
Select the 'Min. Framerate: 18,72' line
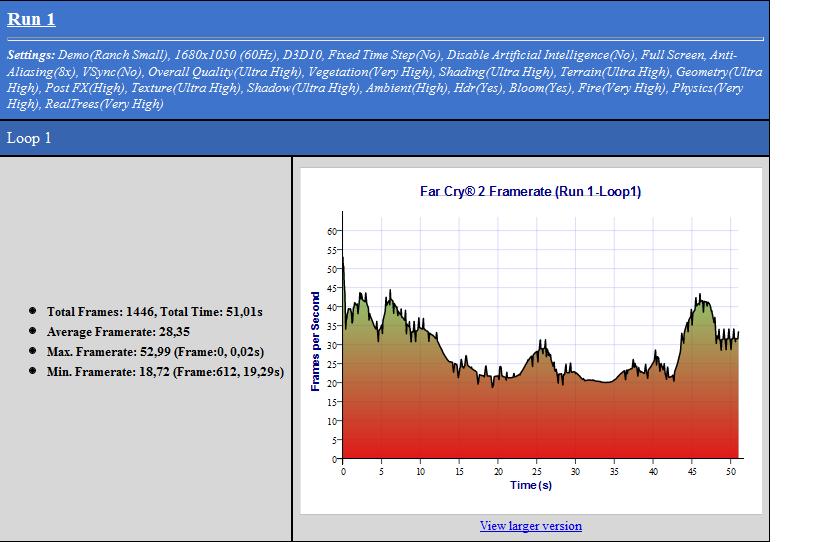[x=165, y=372]
